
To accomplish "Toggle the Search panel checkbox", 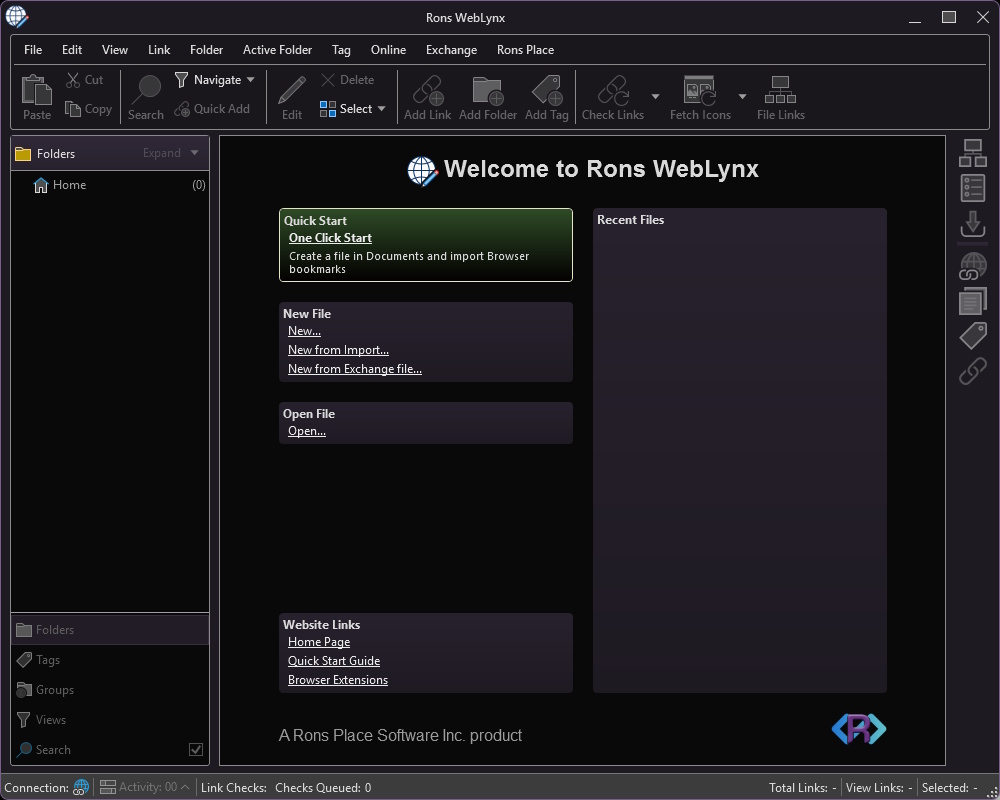I will tap(196, 750).
